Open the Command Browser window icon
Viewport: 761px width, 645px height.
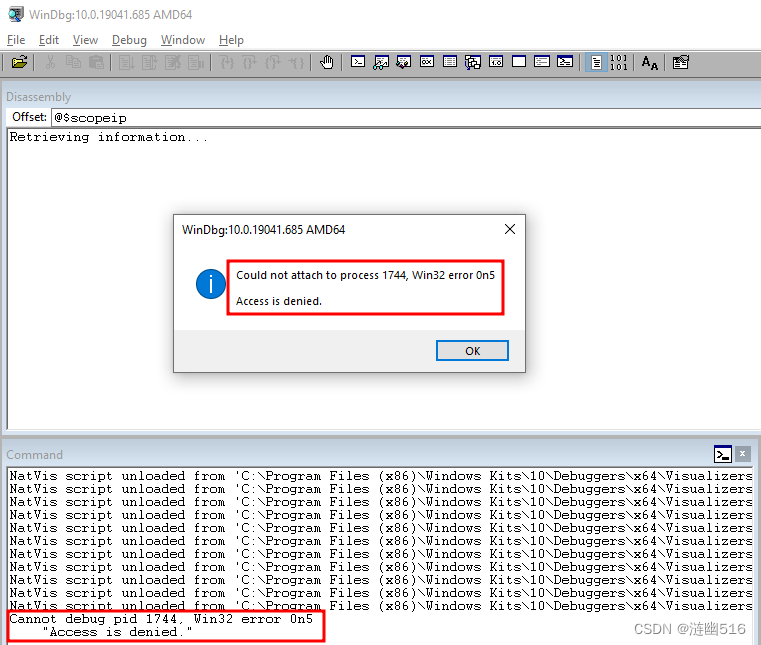[565, 62]
